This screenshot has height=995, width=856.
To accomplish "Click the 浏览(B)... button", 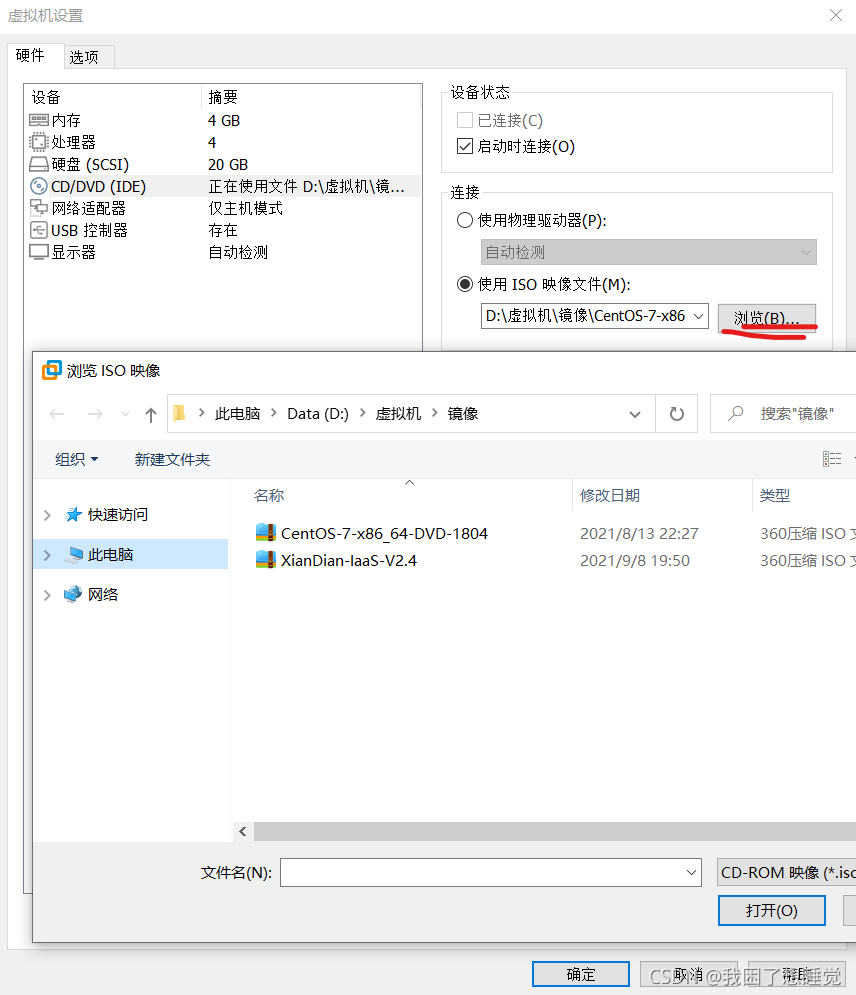I will pos(767,317).
